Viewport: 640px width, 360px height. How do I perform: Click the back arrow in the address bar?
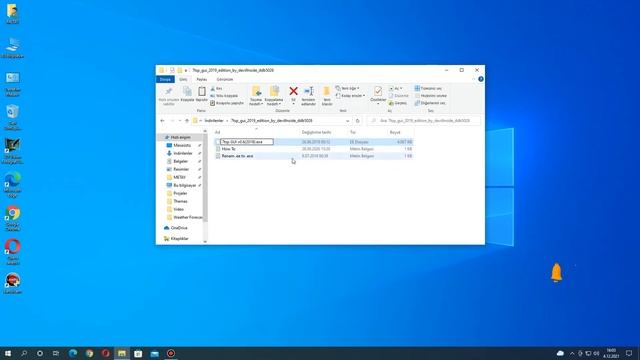(x=162, y=121)
